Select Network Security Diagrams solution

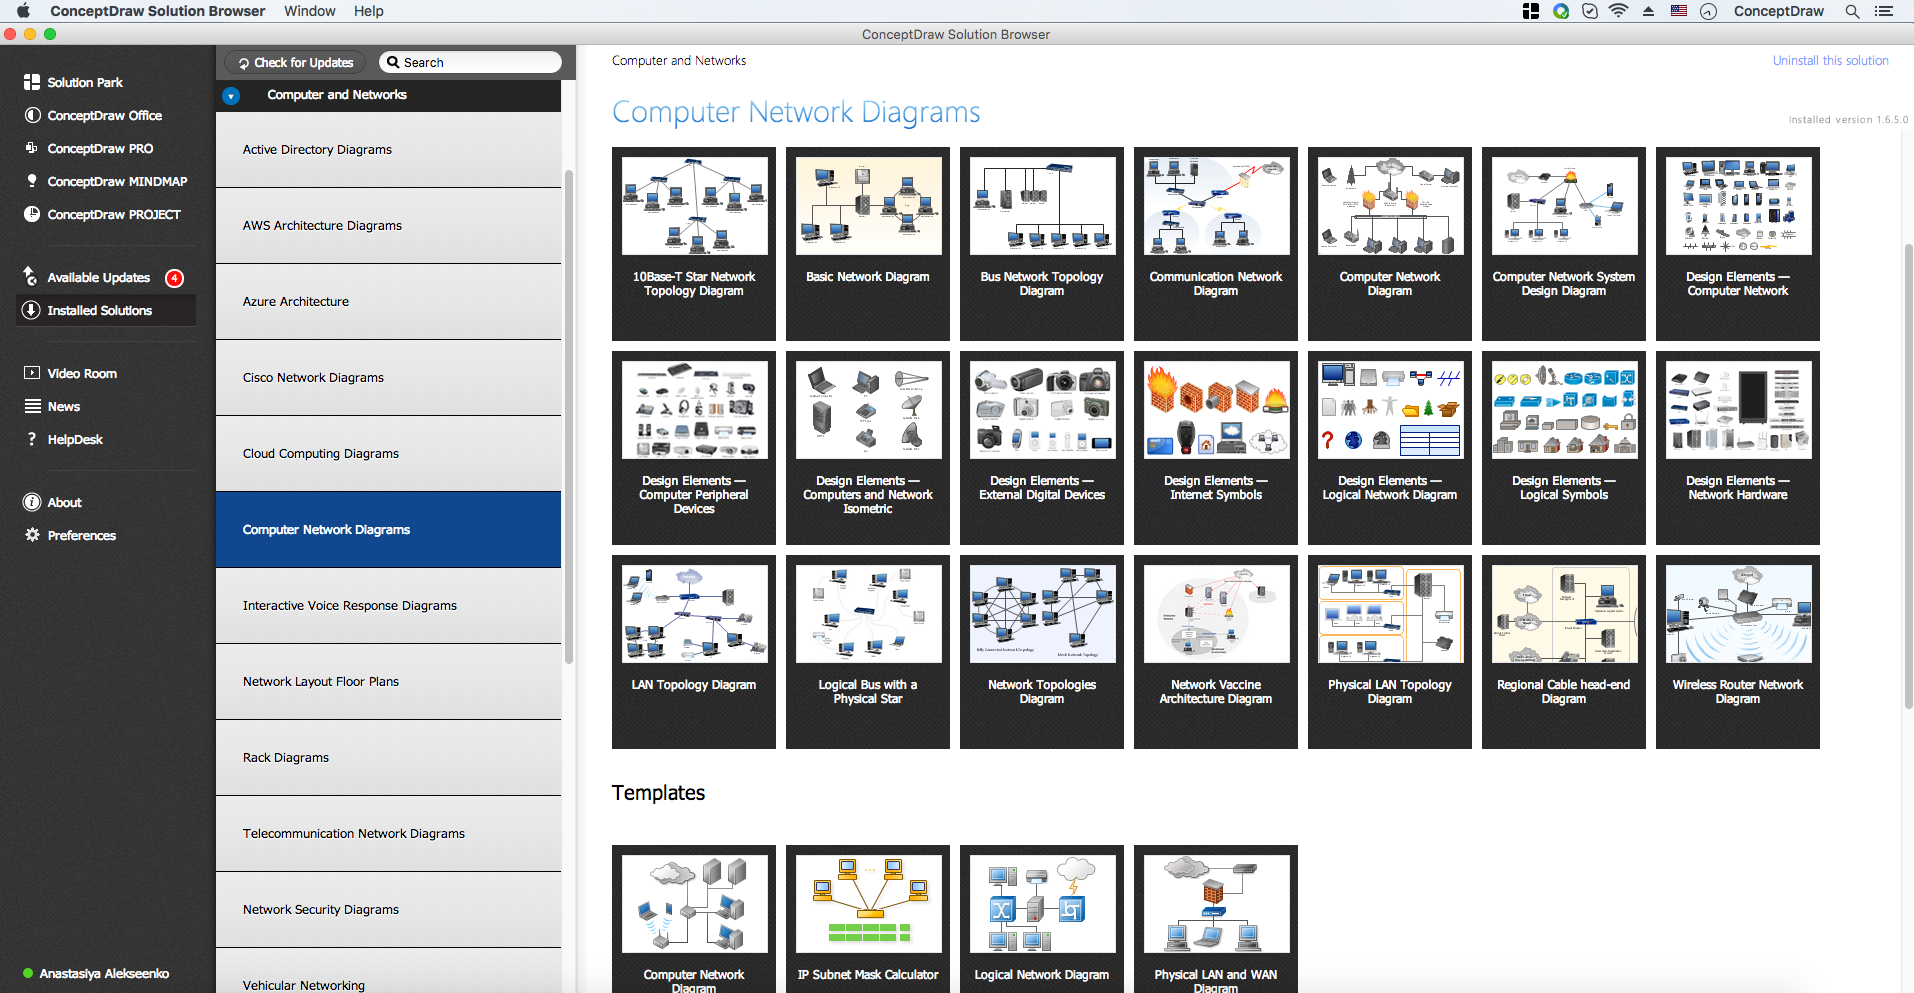click(x=388, y=910)
